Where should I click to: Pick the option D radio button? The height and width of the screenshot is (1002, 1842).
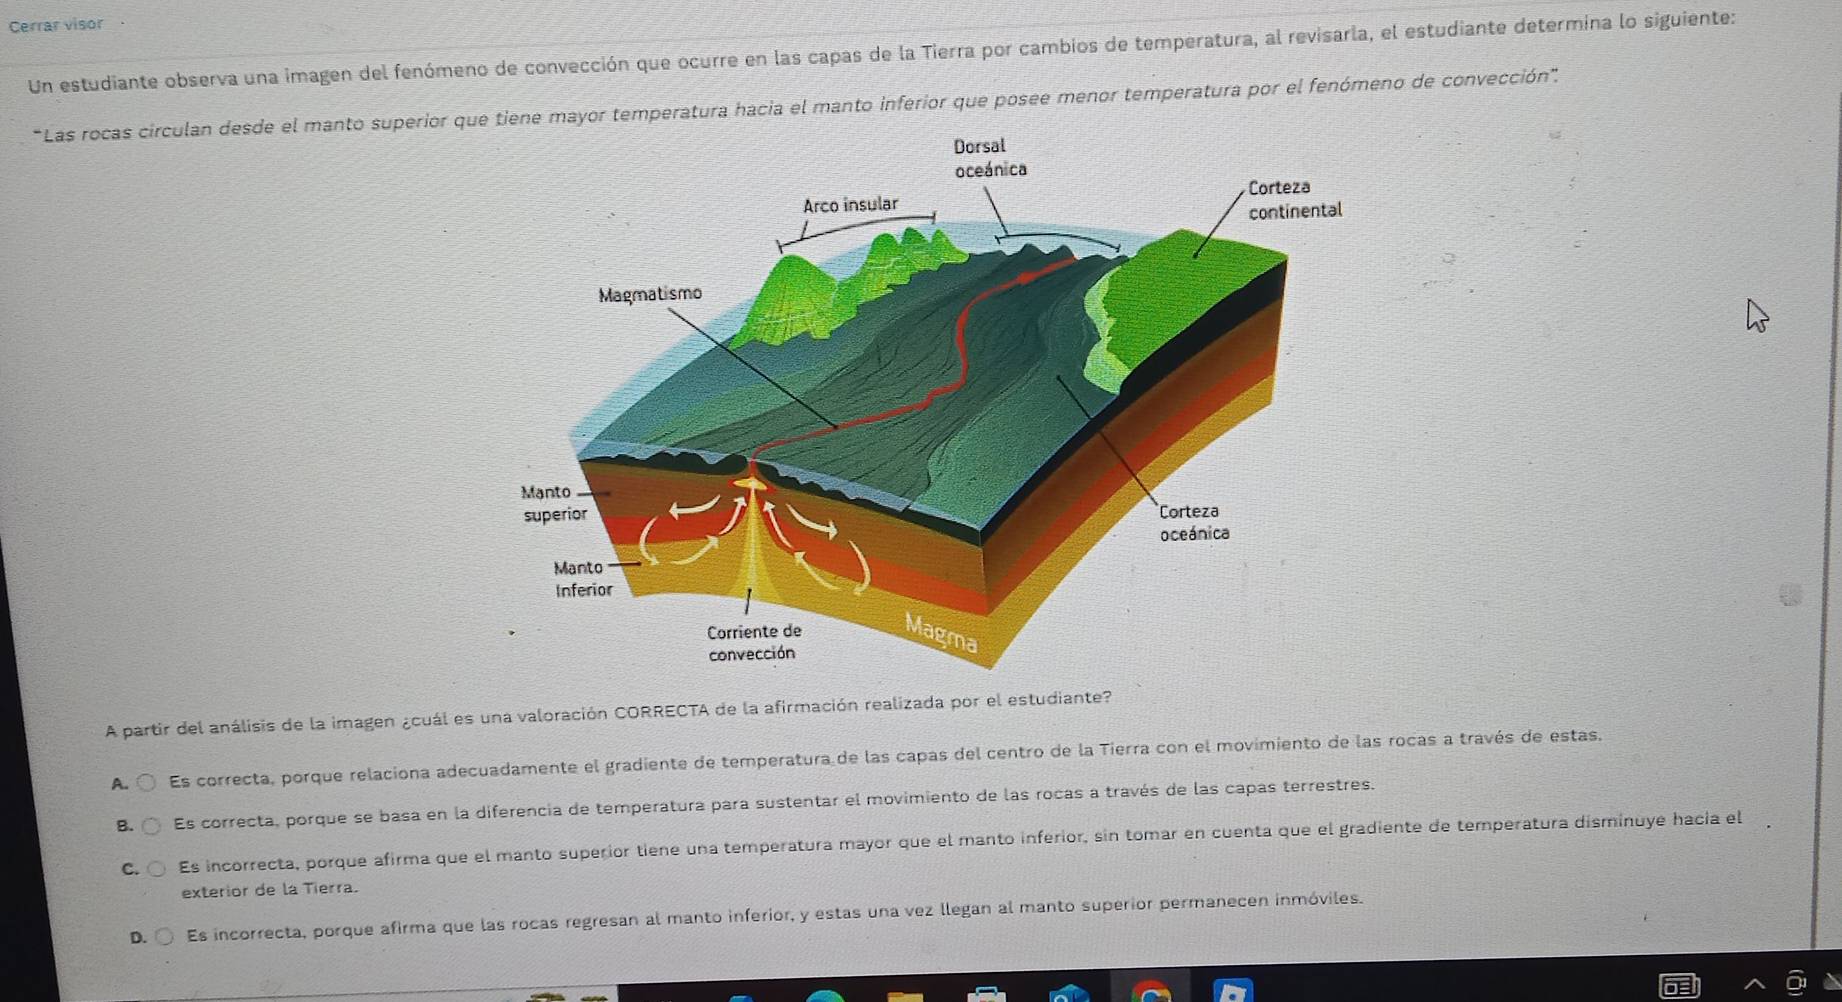point(166,937)
